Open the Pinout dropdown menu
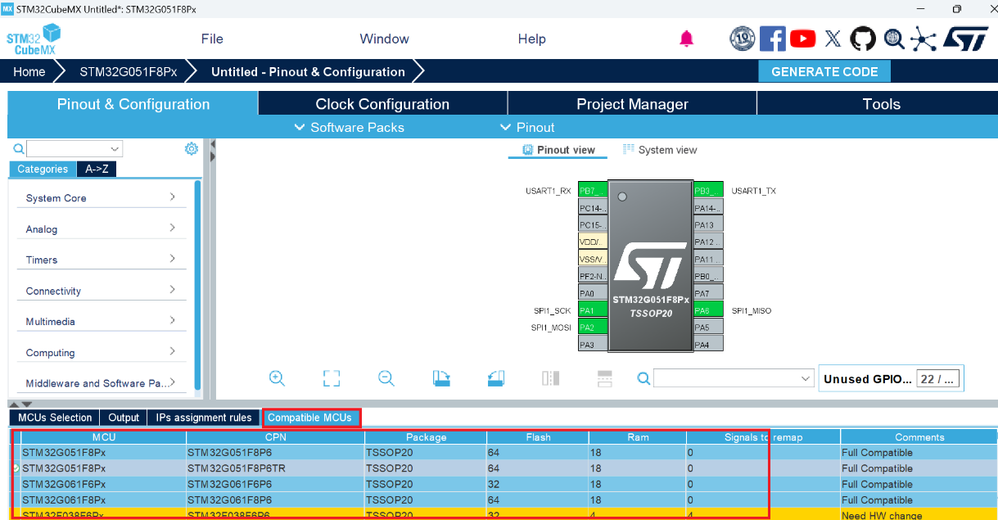 (x=527, y=127)
